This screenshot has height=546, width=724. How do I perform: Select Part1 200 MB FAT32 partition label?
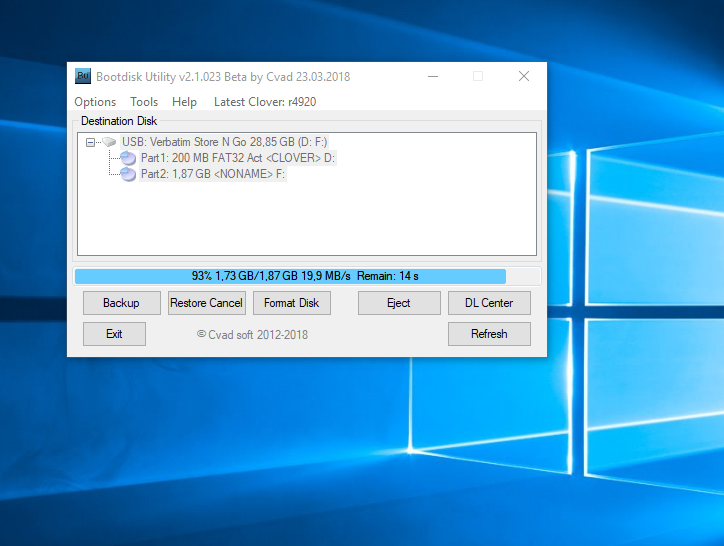click(238, 158)
